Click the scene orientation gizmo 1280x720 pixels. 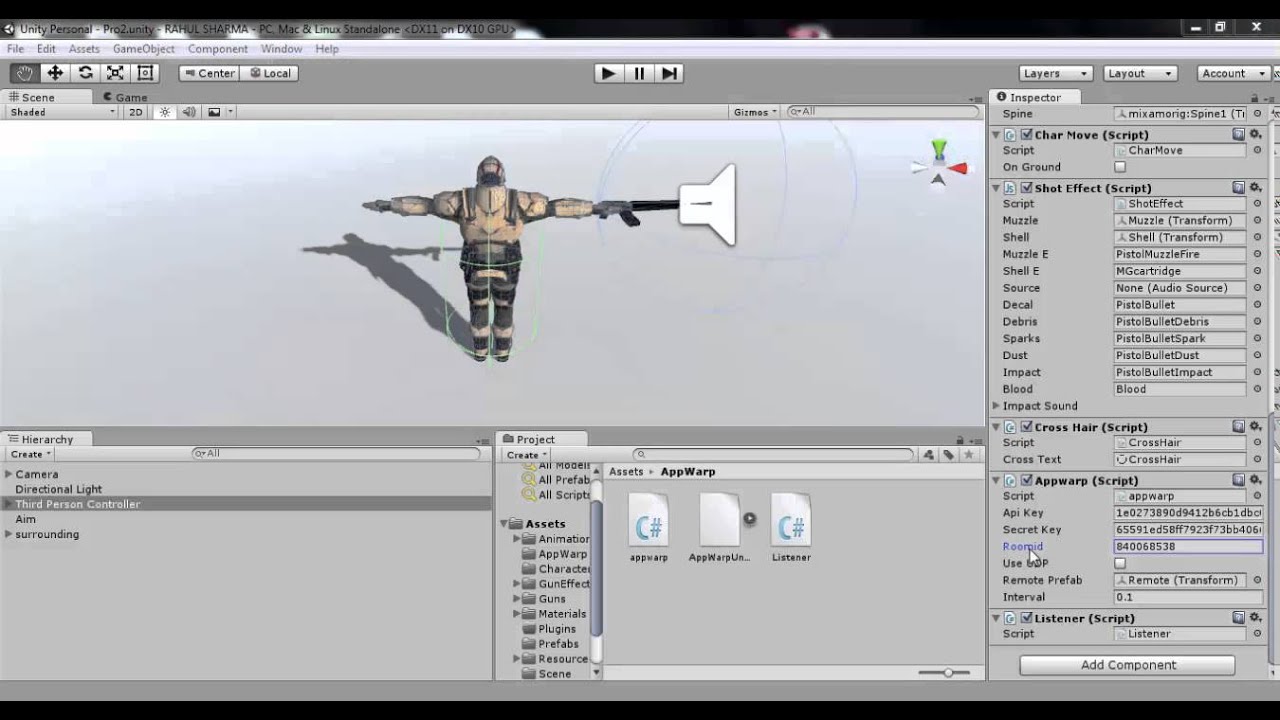(939, 165)
